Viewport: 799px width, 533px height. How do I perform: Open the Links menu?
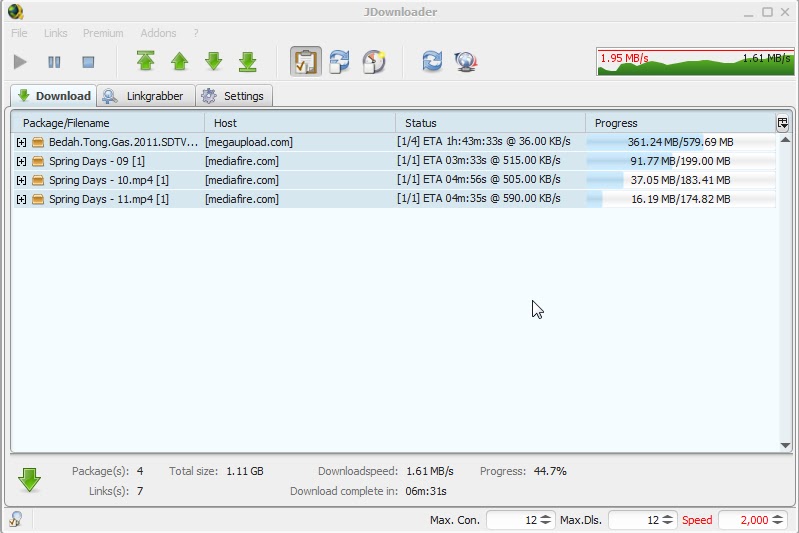(56, 33)
